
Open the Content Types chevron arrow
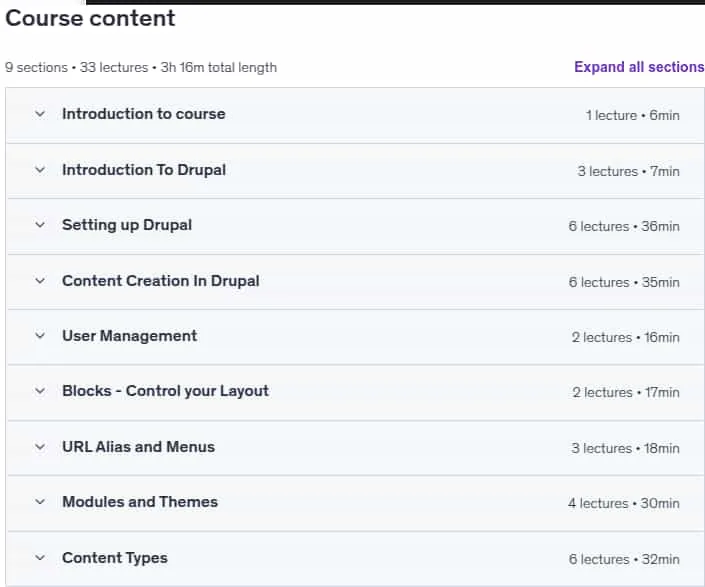pyautogui.click(x=40, y=558)
